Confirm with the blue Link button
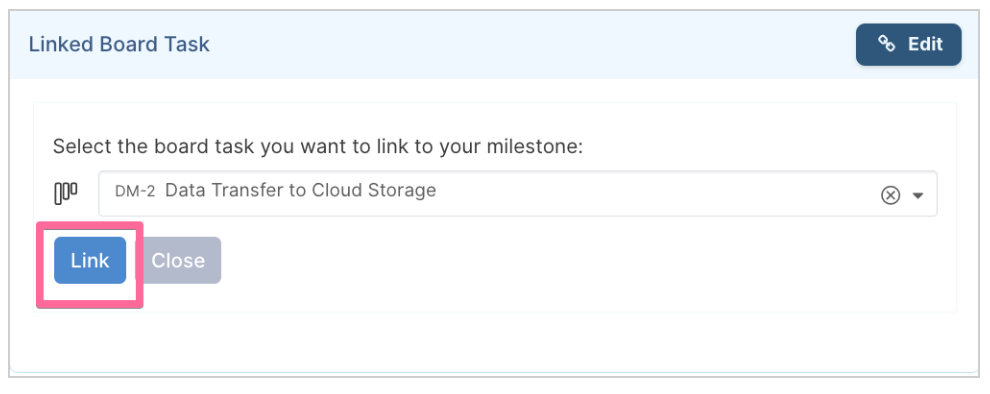 pos(90,260)
